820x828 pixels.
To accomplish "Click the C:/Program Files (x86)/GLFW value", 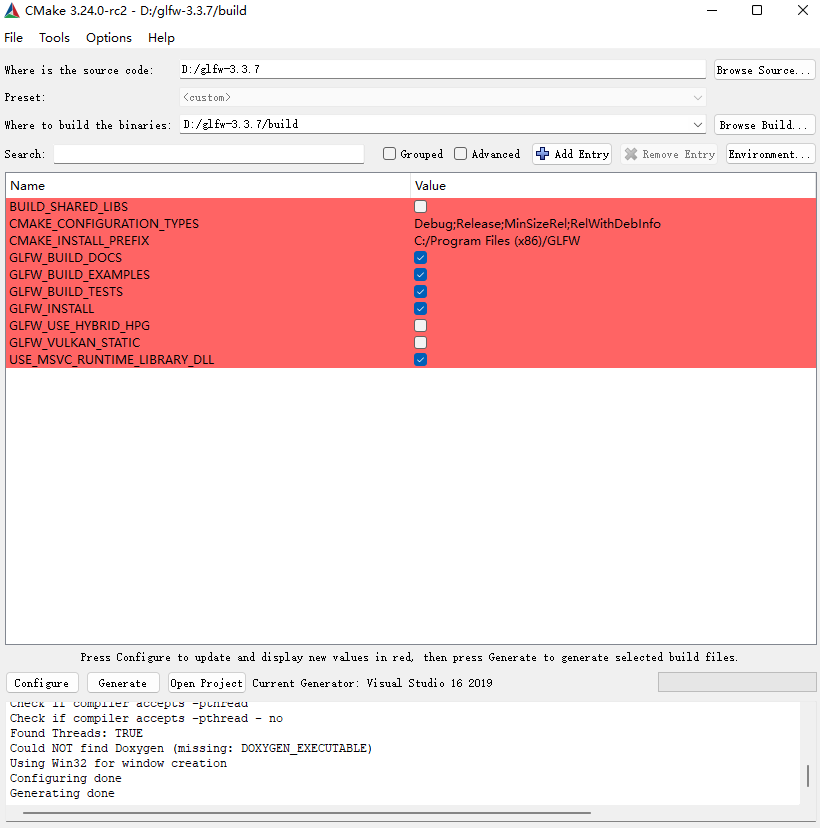I will 497,241.
